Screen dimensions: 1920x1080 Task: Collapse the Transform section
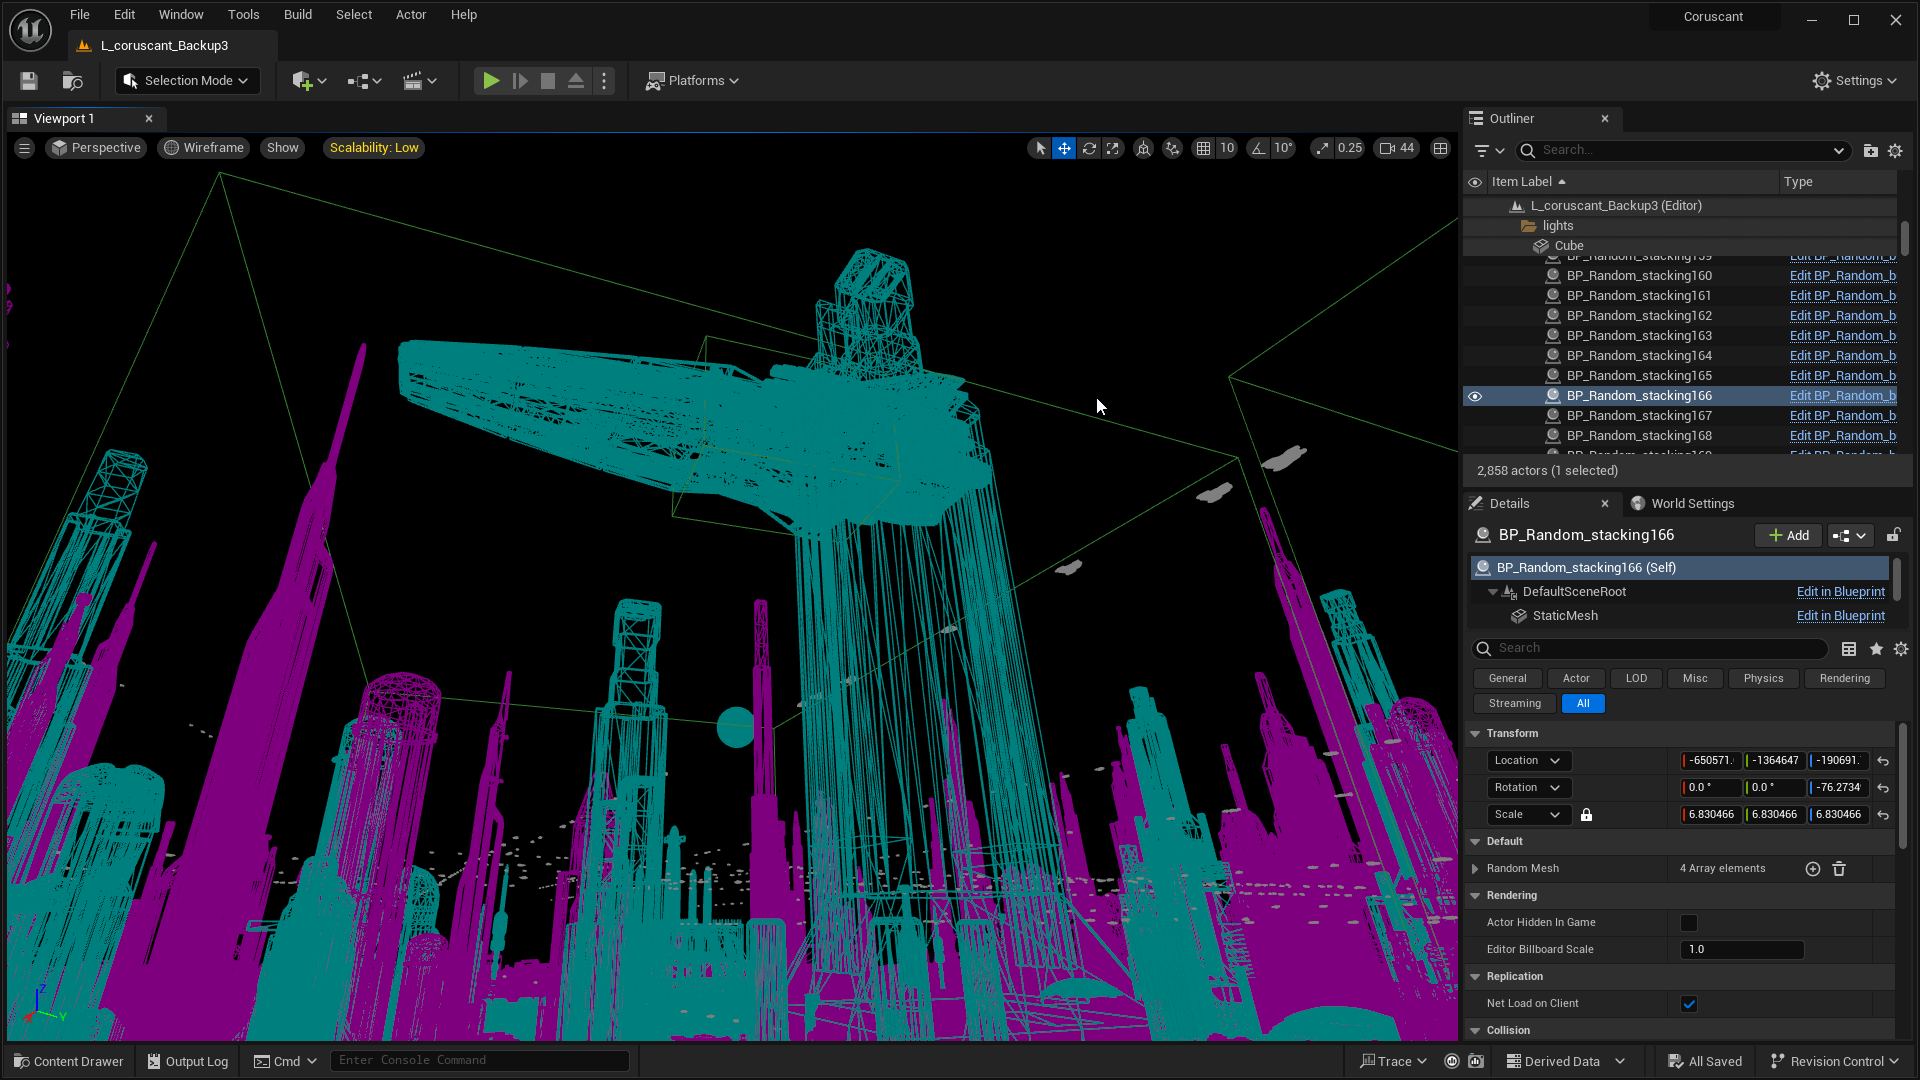pyautogui.click(x=1475, y=734)
